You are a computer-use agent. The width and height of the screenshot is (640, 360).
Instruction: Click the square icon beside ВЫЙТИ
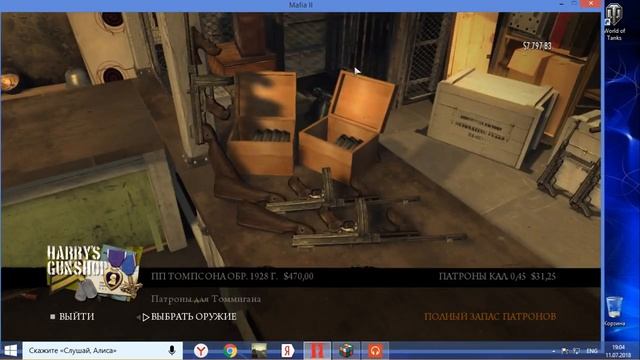[x=53, y=317]
